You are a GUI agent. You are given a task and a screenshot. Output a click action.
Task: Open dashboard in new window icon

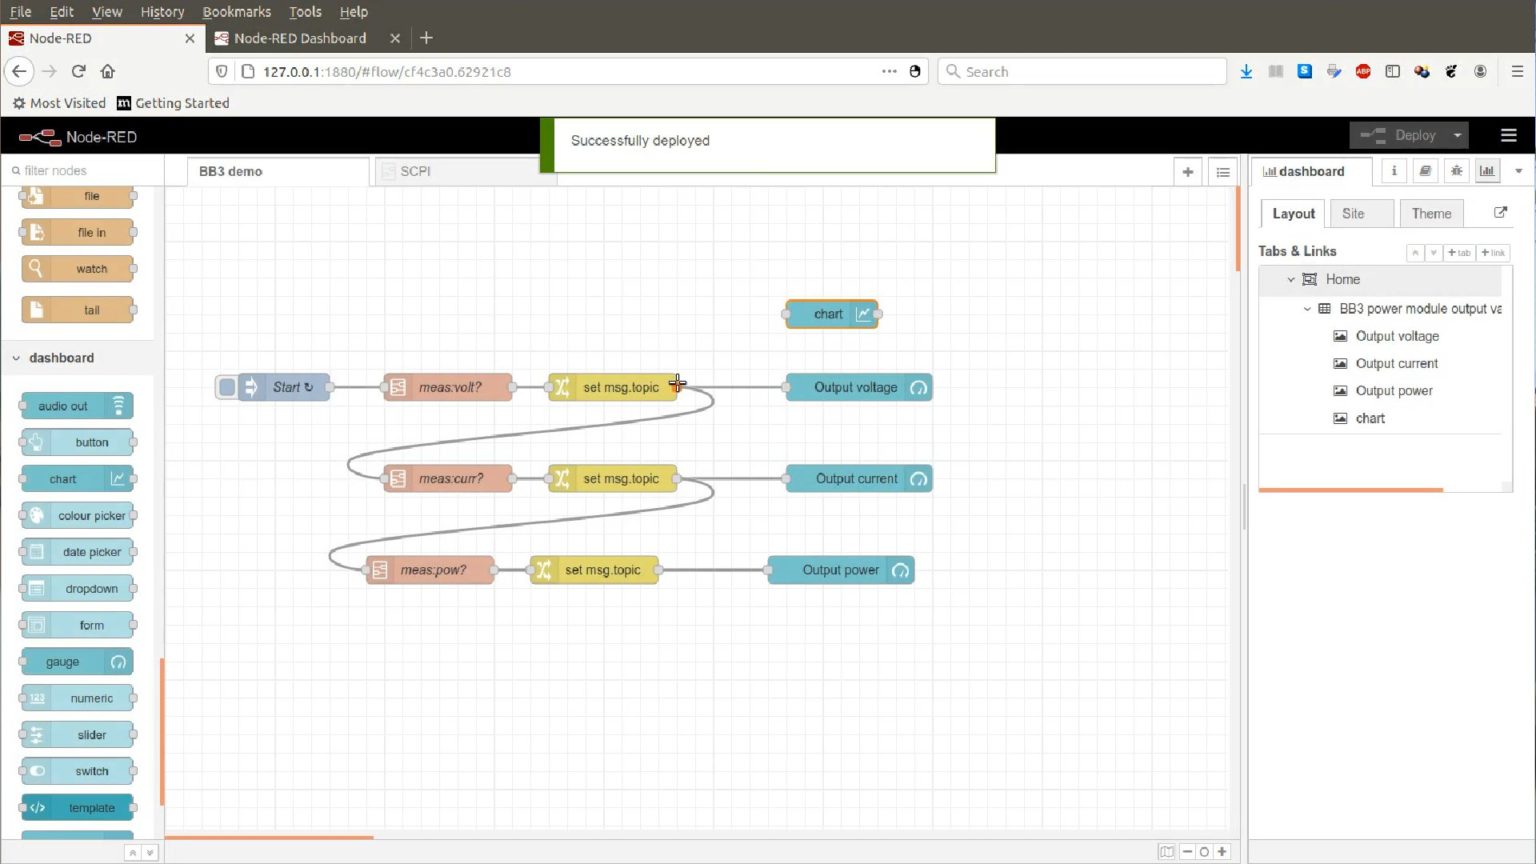point(1500,213)
